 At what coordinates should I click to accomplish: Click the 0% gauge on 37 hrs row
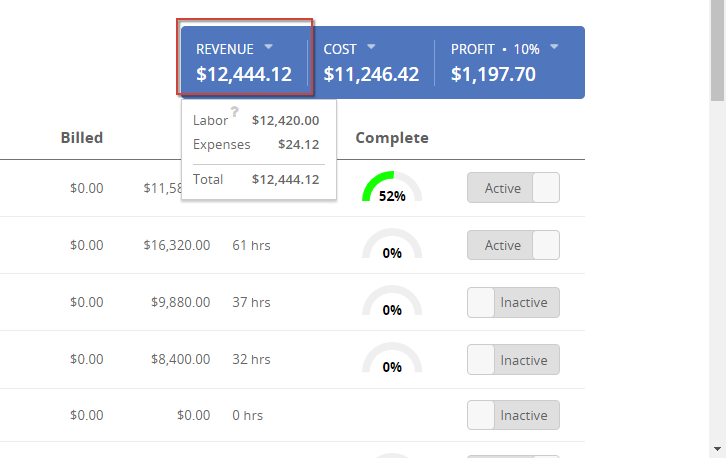pos(392,301)
